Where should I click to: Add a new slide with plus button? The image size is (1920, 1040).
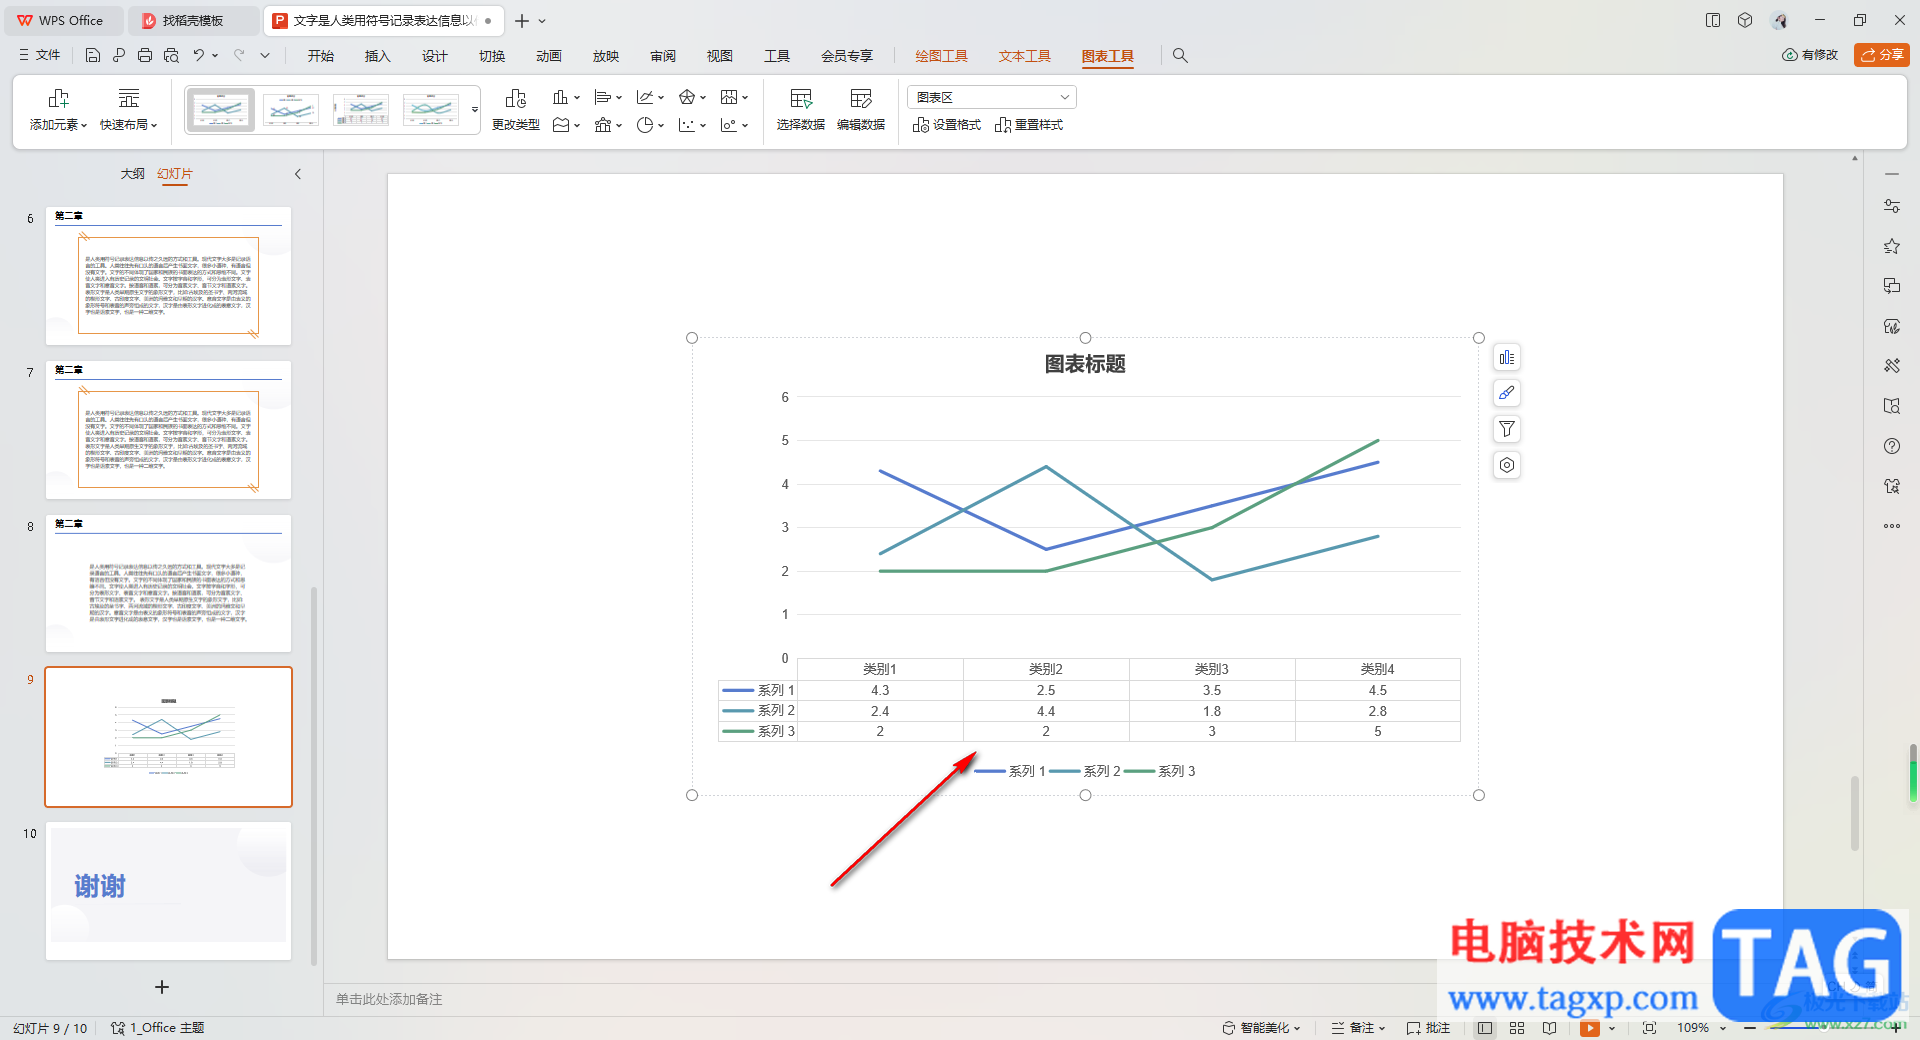coord(162,987)
